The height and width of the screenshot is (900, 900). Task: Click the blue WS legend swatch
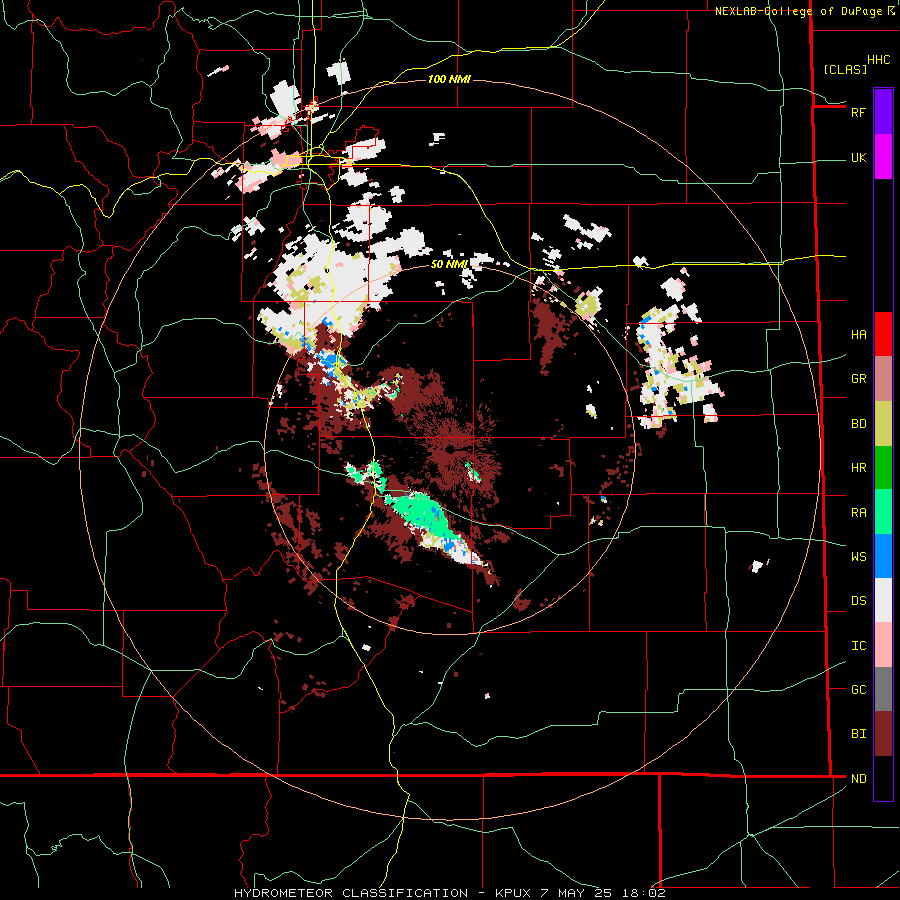coord(883,556)
